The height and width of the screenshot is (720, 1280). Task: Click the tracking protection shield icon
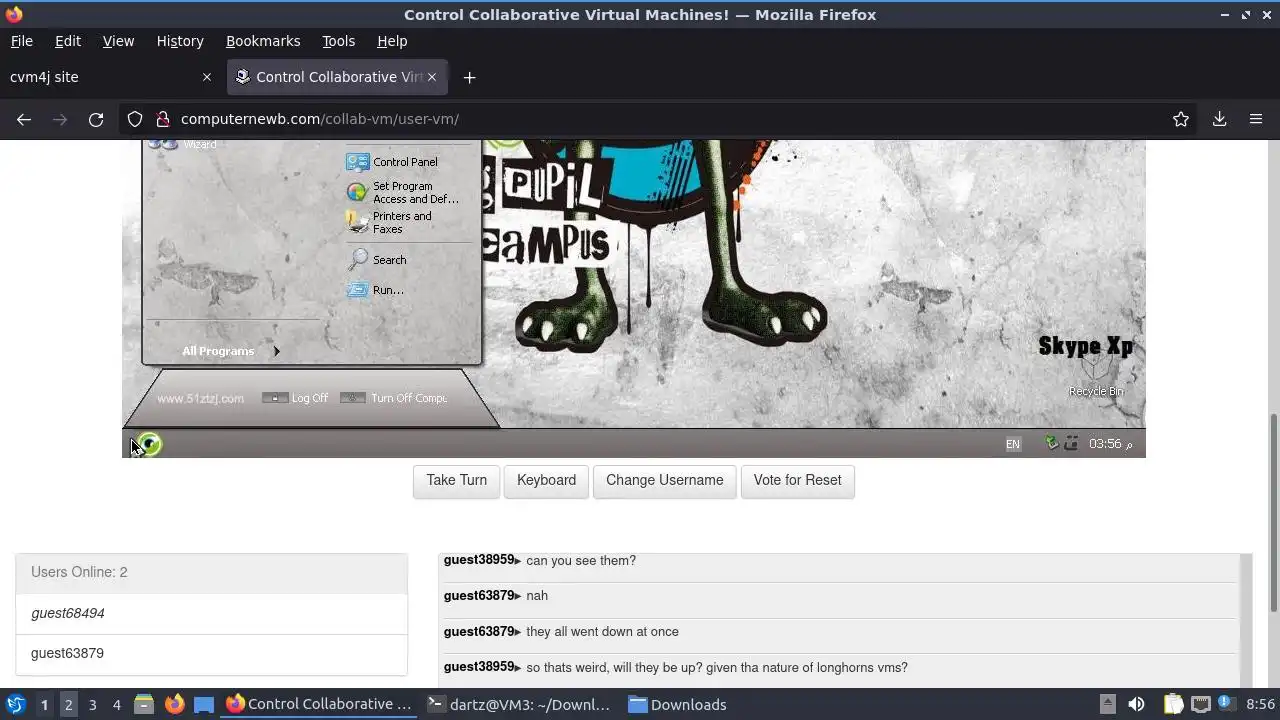click(x=135, y=119)
